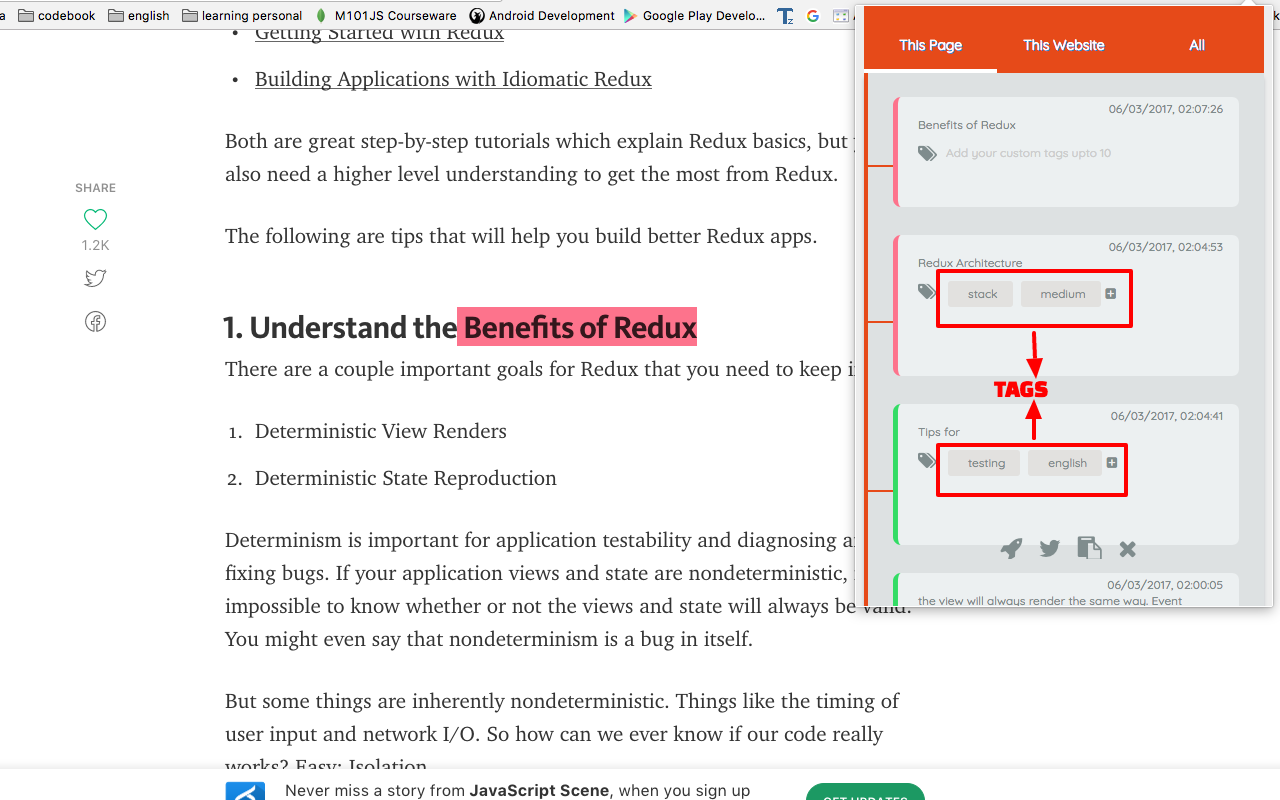Share article via Twitter icon in left sidebar
This screenshot has width=1280, height=800.
(x=95, y=279)
